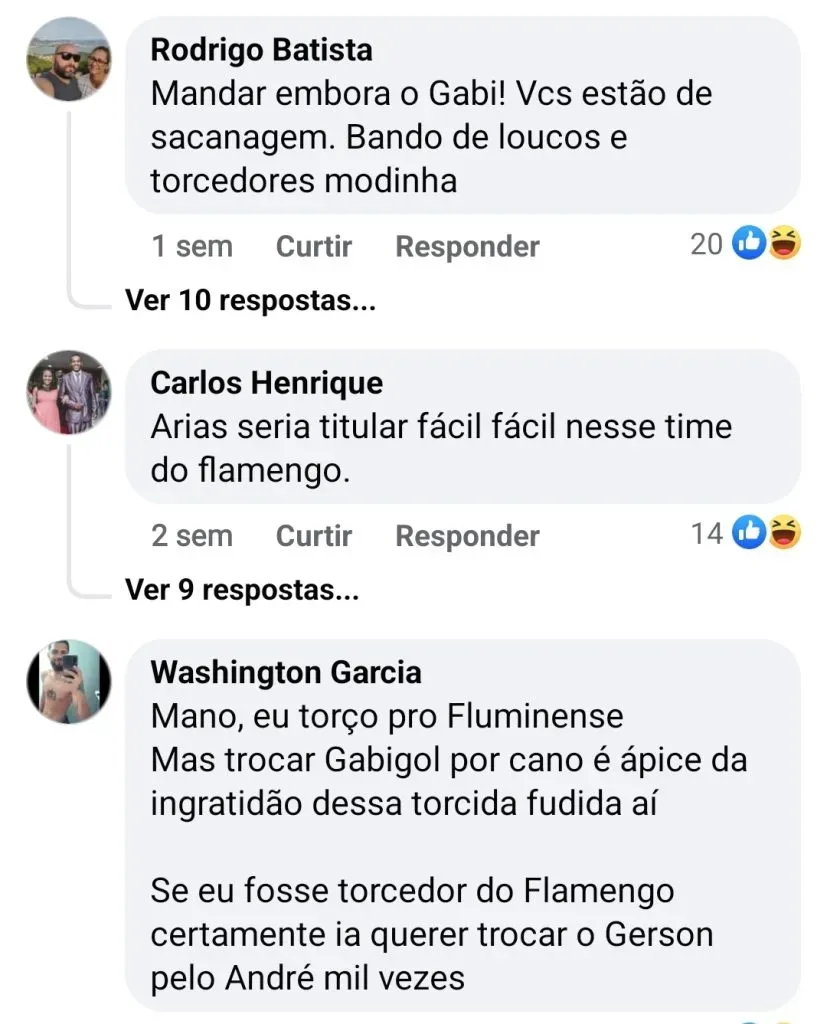This screenshot has width=827, height=1024.
Task: Click Responder under Carlos Henrique's comment
Action: click(x=467, y=536)
